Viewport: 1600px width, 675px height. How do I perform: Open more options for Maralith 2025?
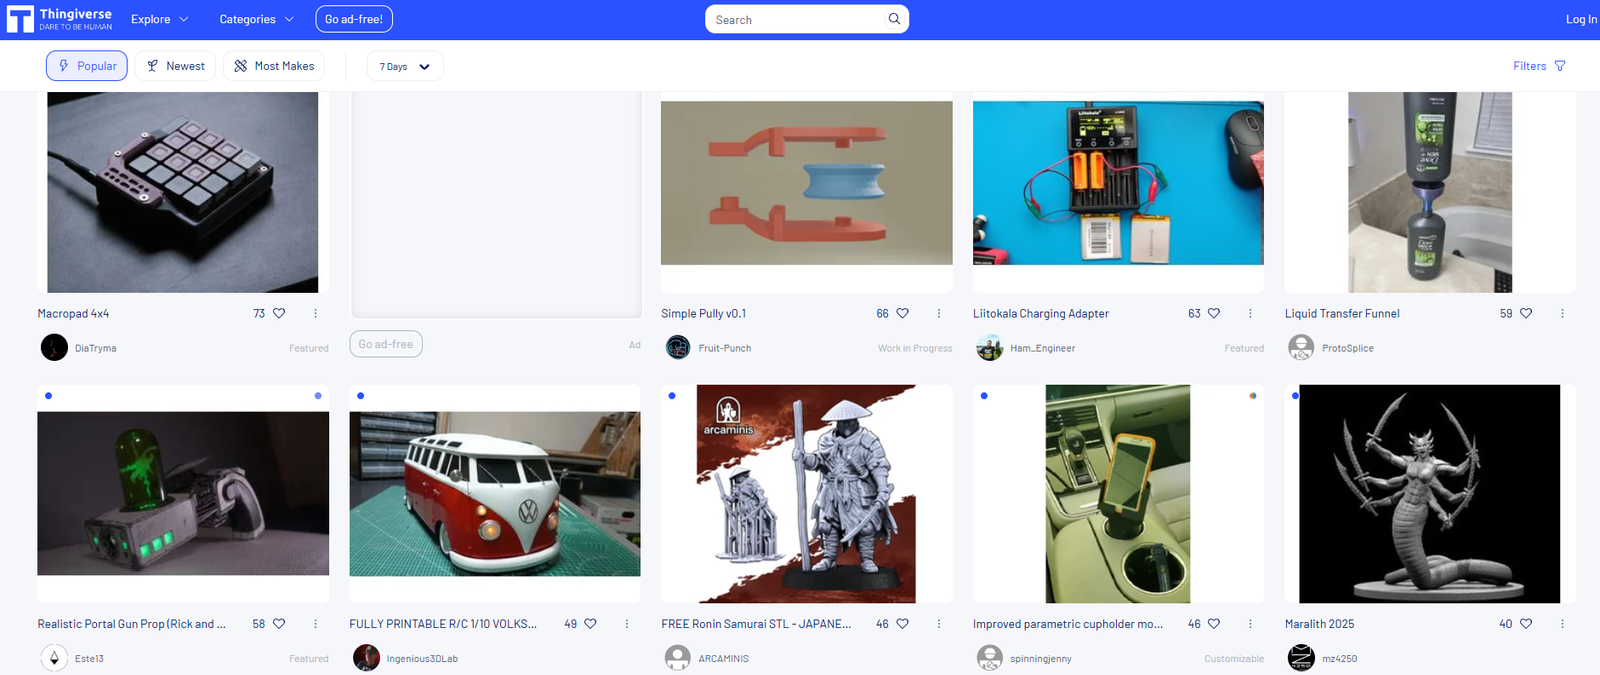1562,623
